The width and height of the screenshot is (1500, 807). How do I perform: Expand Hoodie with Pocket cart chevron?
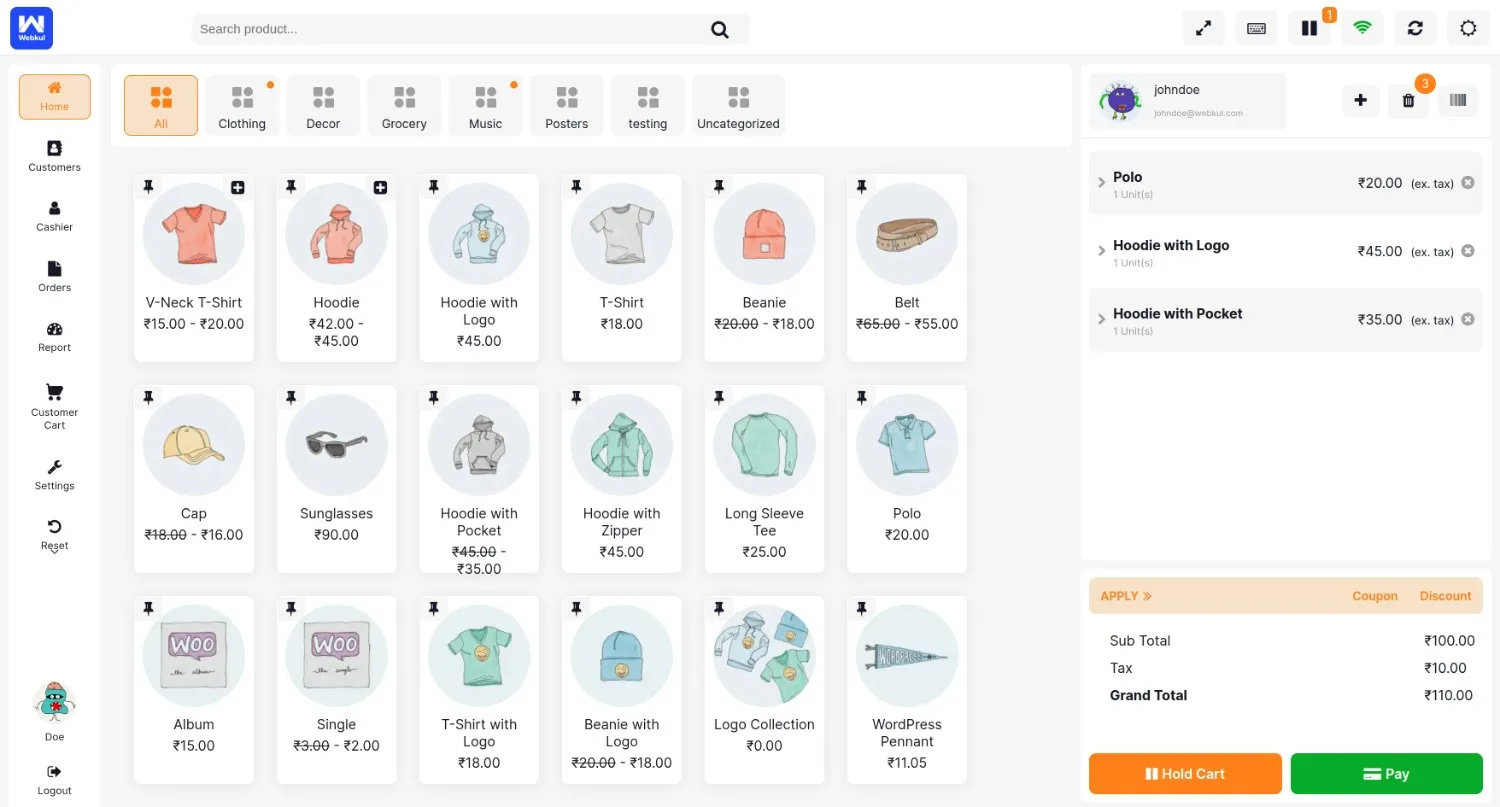click(1101, 319)
